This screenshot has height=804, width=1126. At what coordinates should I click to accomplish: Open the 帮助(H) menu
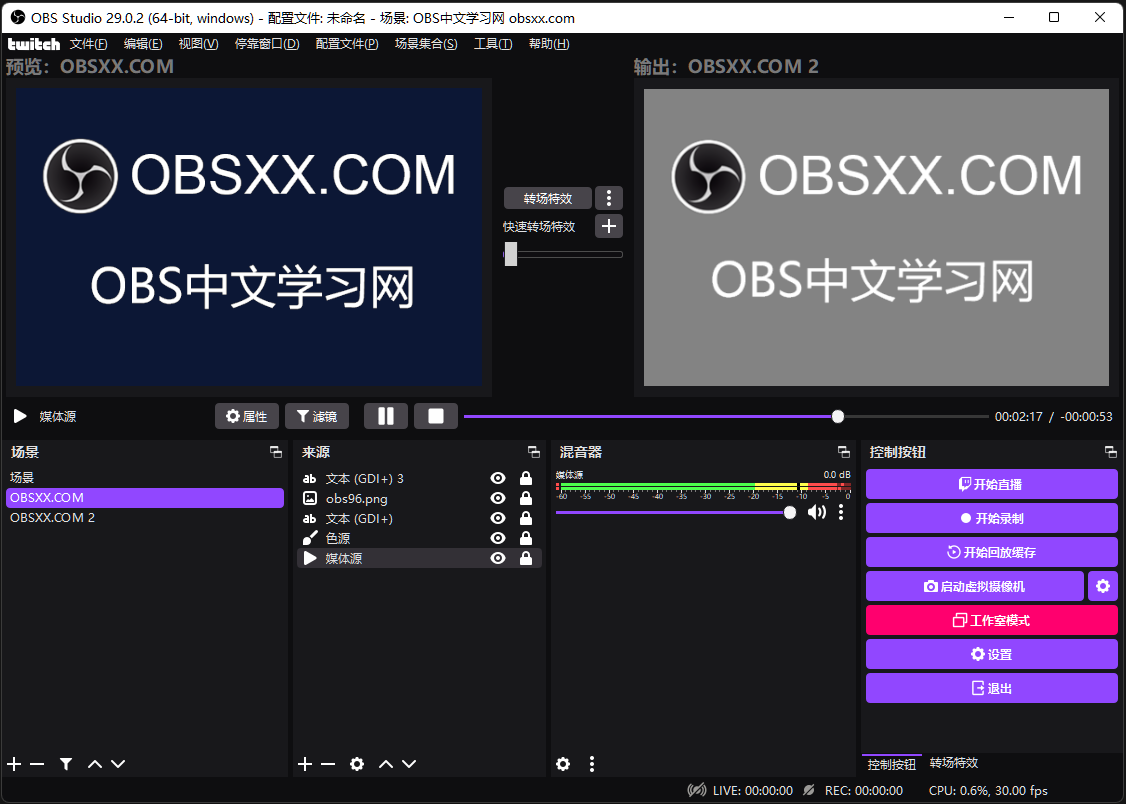point(549,44)
